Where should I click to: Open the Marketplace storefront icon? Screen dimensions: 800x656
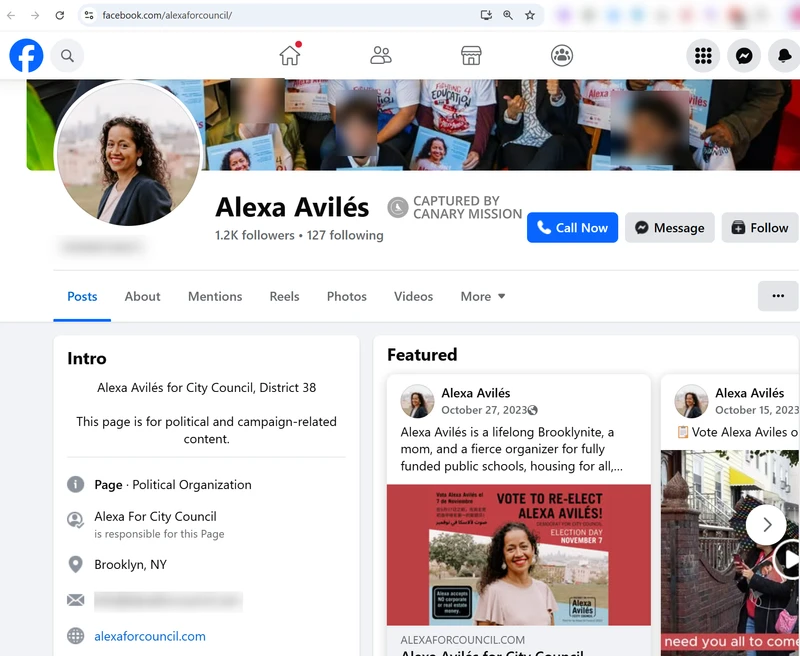pyautogui.click(x=471, y=56)
